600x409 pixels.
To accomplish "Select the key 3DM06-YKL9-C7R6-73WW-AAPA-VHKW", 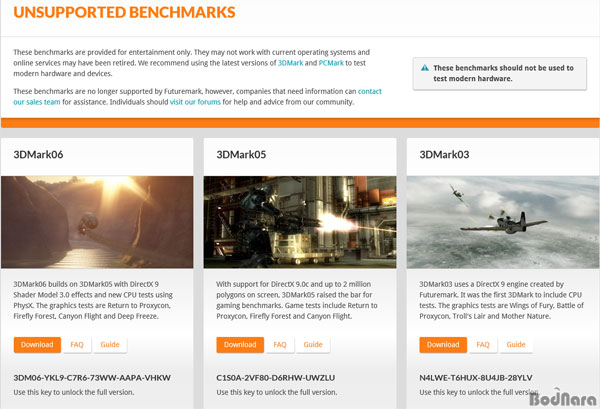I will pos(92,378).
